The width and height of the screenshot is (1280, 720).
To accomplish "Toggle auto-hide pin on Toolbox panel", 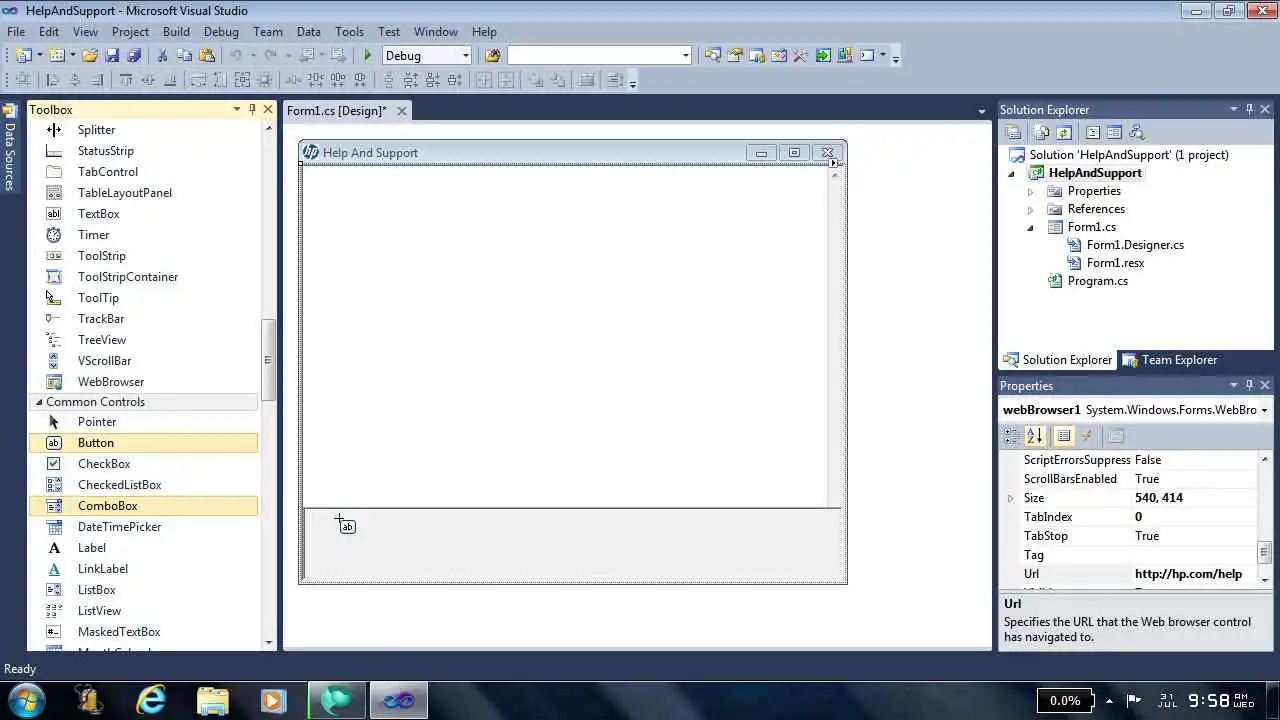I will [x=252, y=109].
